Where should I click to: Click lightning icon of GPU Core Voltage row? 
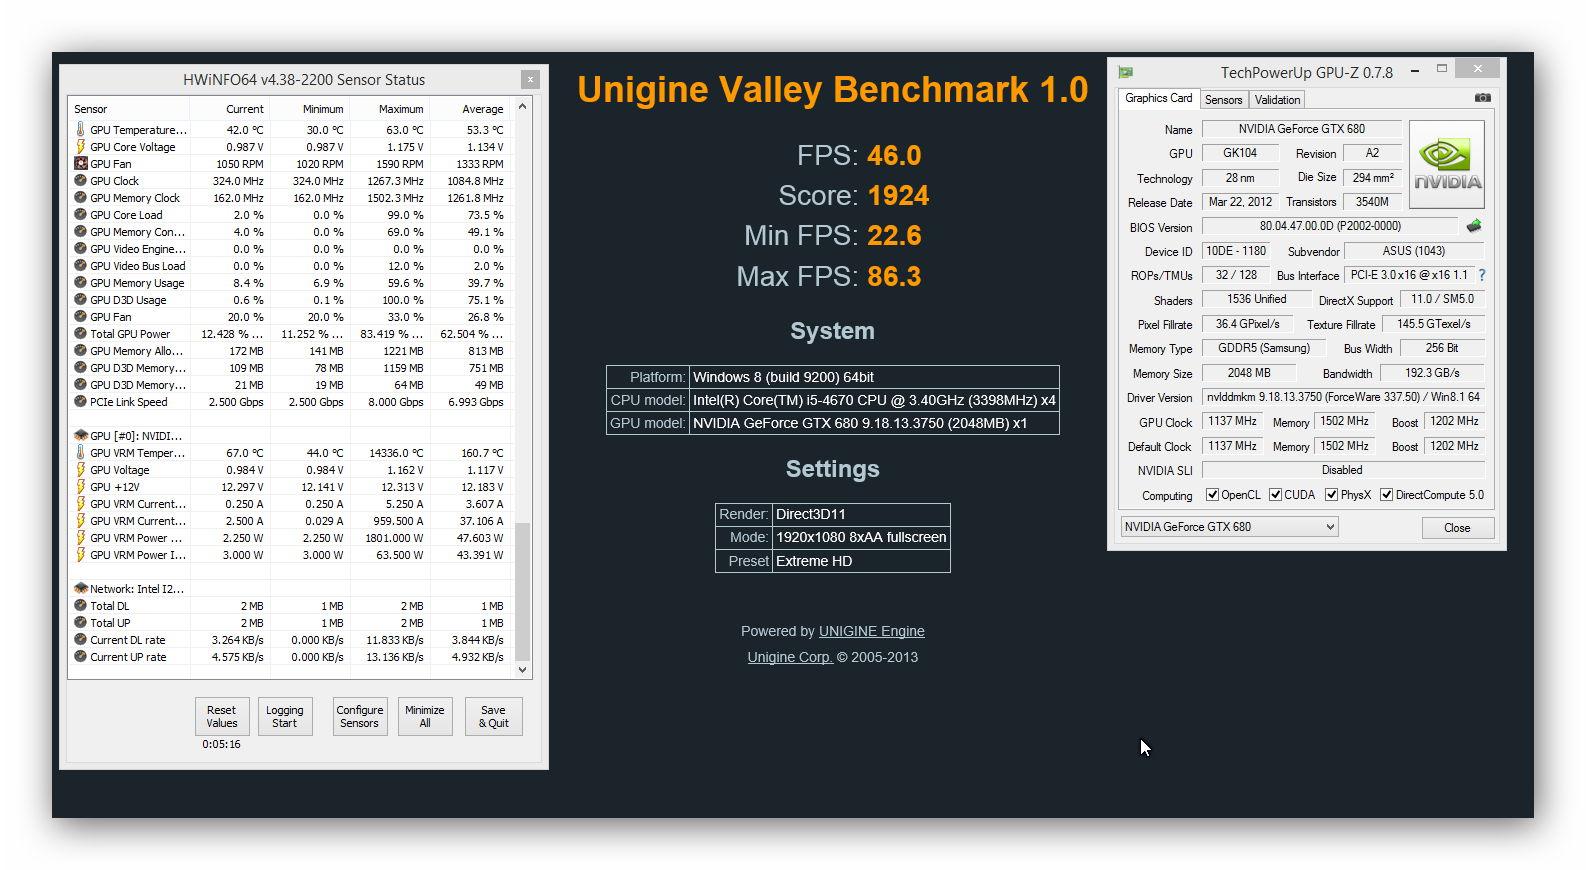[80, 147]
